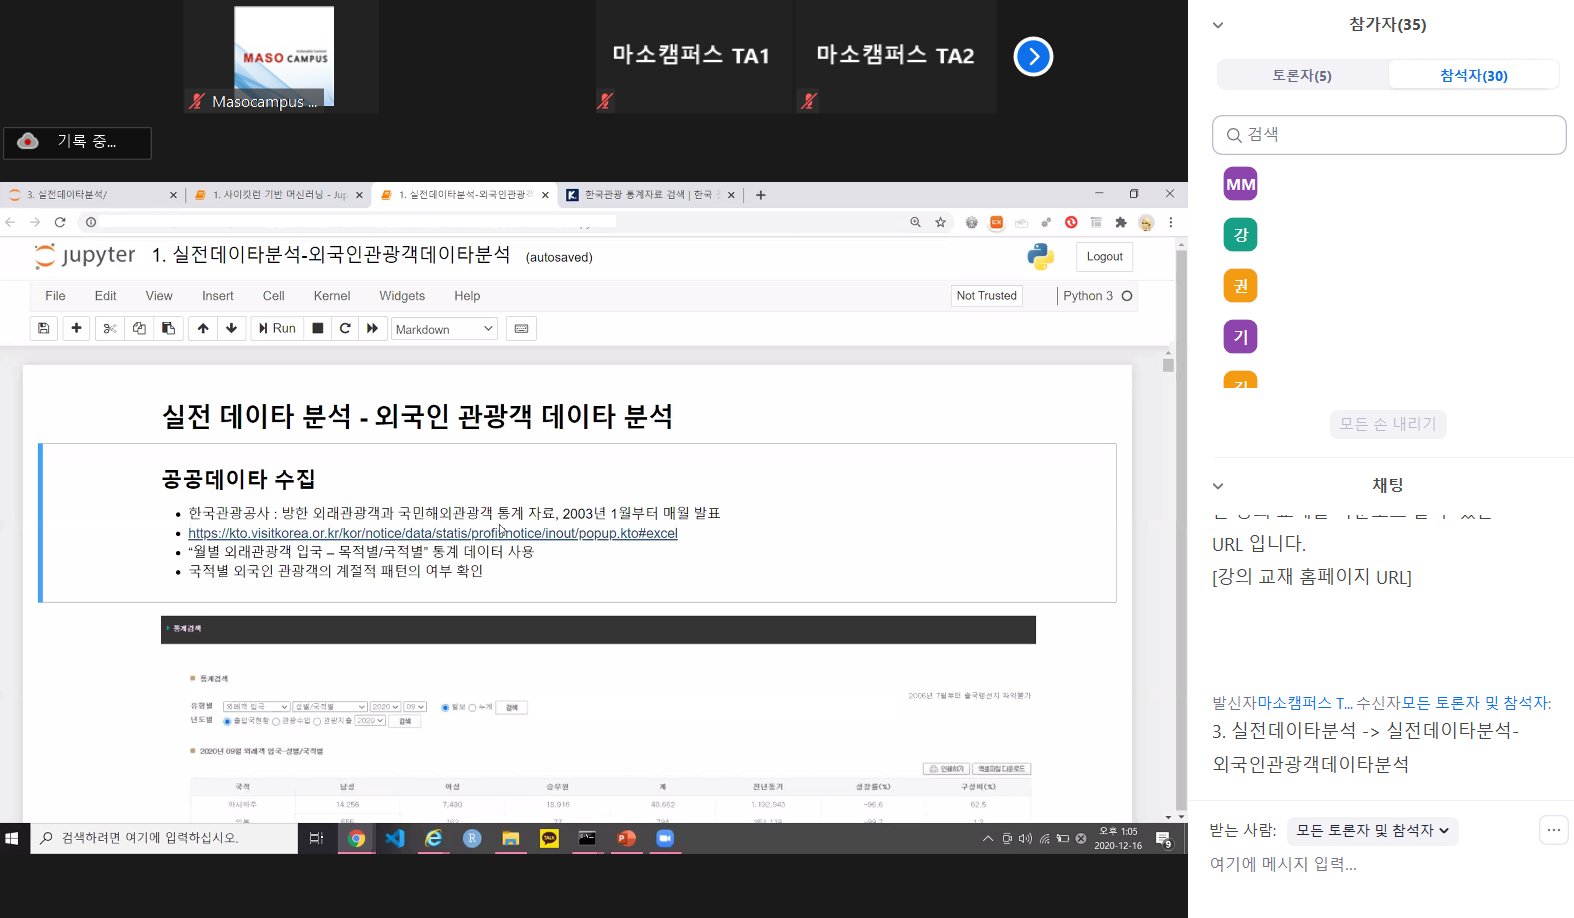Open the command palette keyboard icon

[521, 328]
